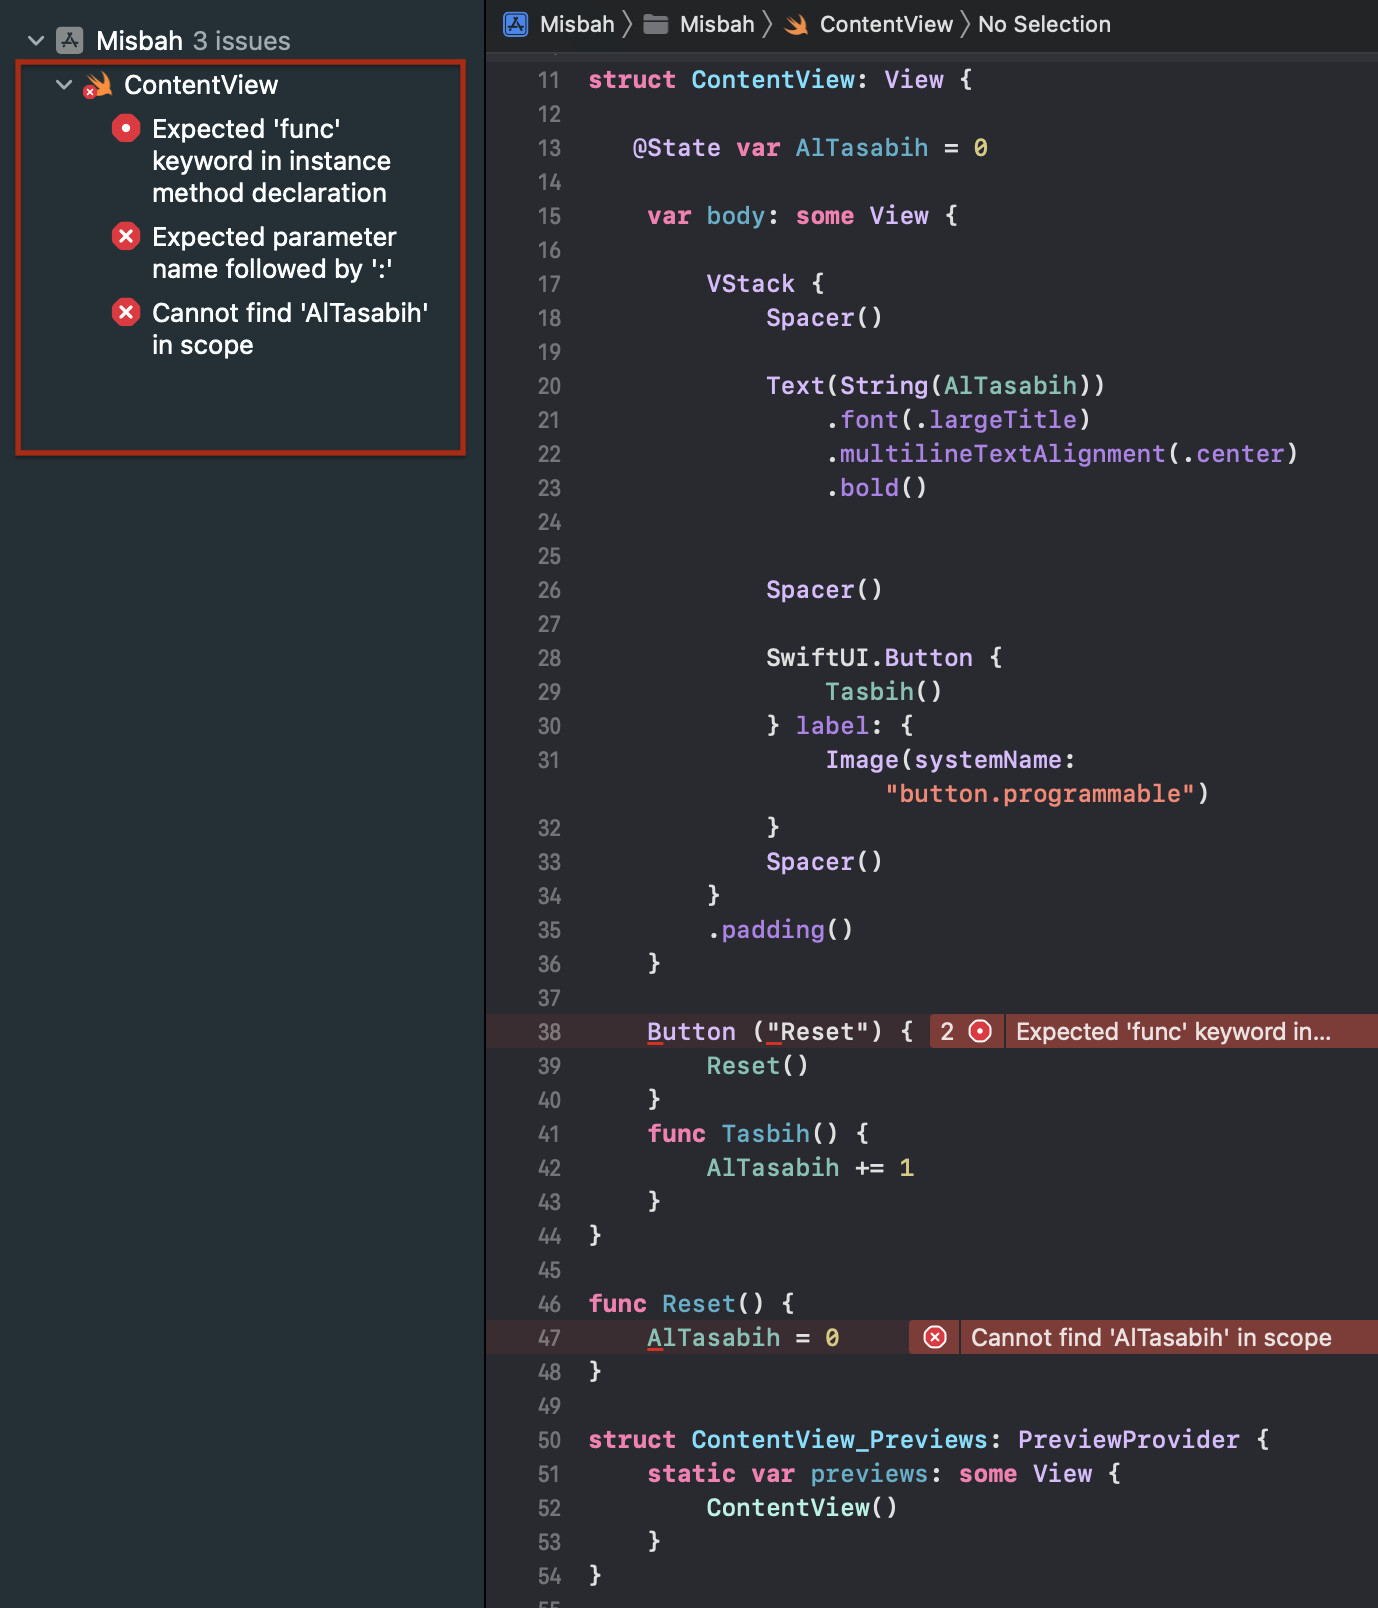Place cursor on 'struct ContentView: View' line
Image resolution: width=1378 pixels, height=1608 pixels.
tap(780, 80)
